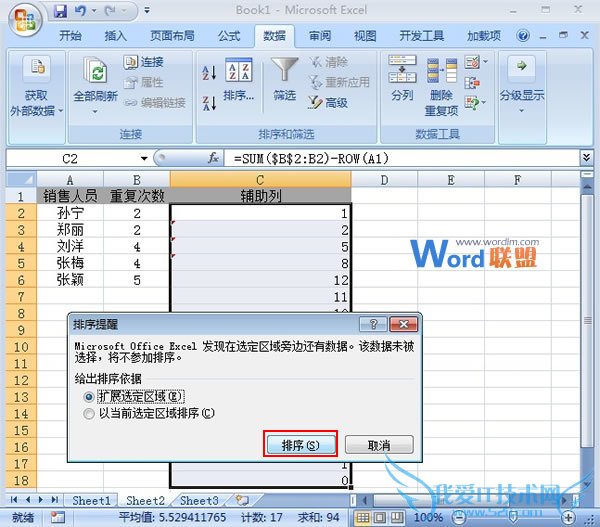Select row 6 header
The width and height of the screenshot is (600, 527).
(x=21, y=280)
